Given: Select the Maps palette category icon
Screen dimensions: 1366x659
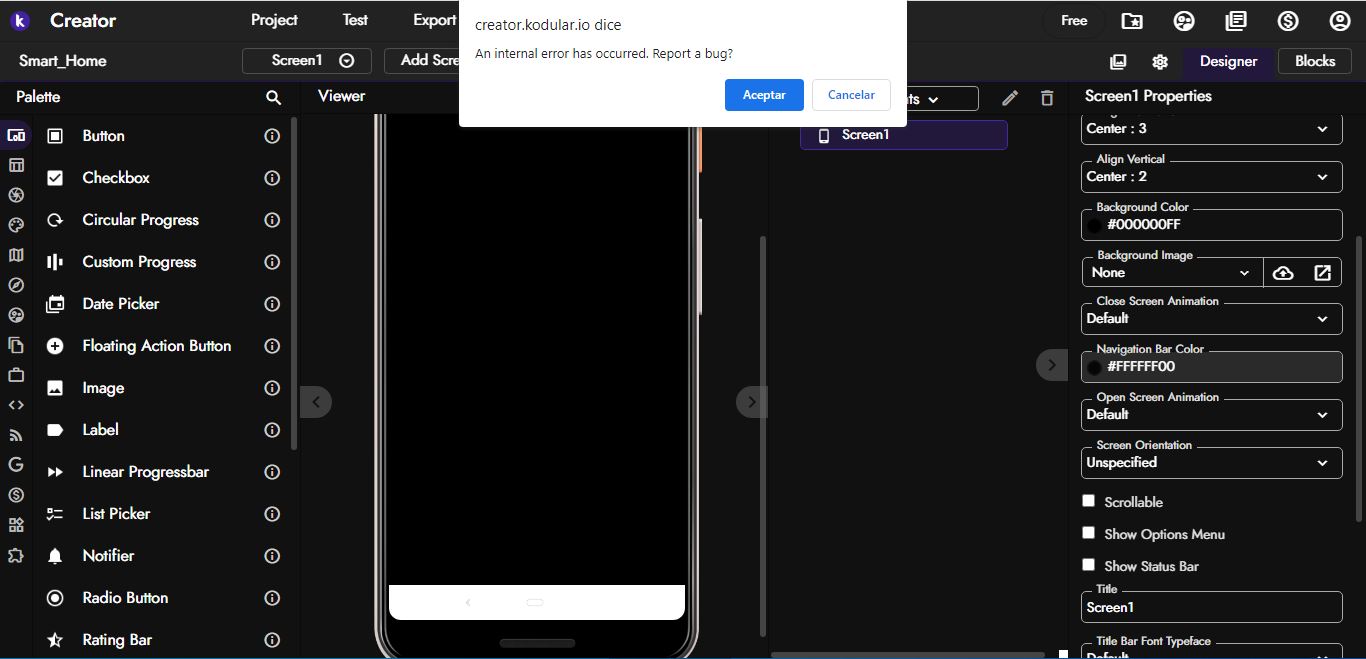Looking at the screenshot, I should coord(16,255).
